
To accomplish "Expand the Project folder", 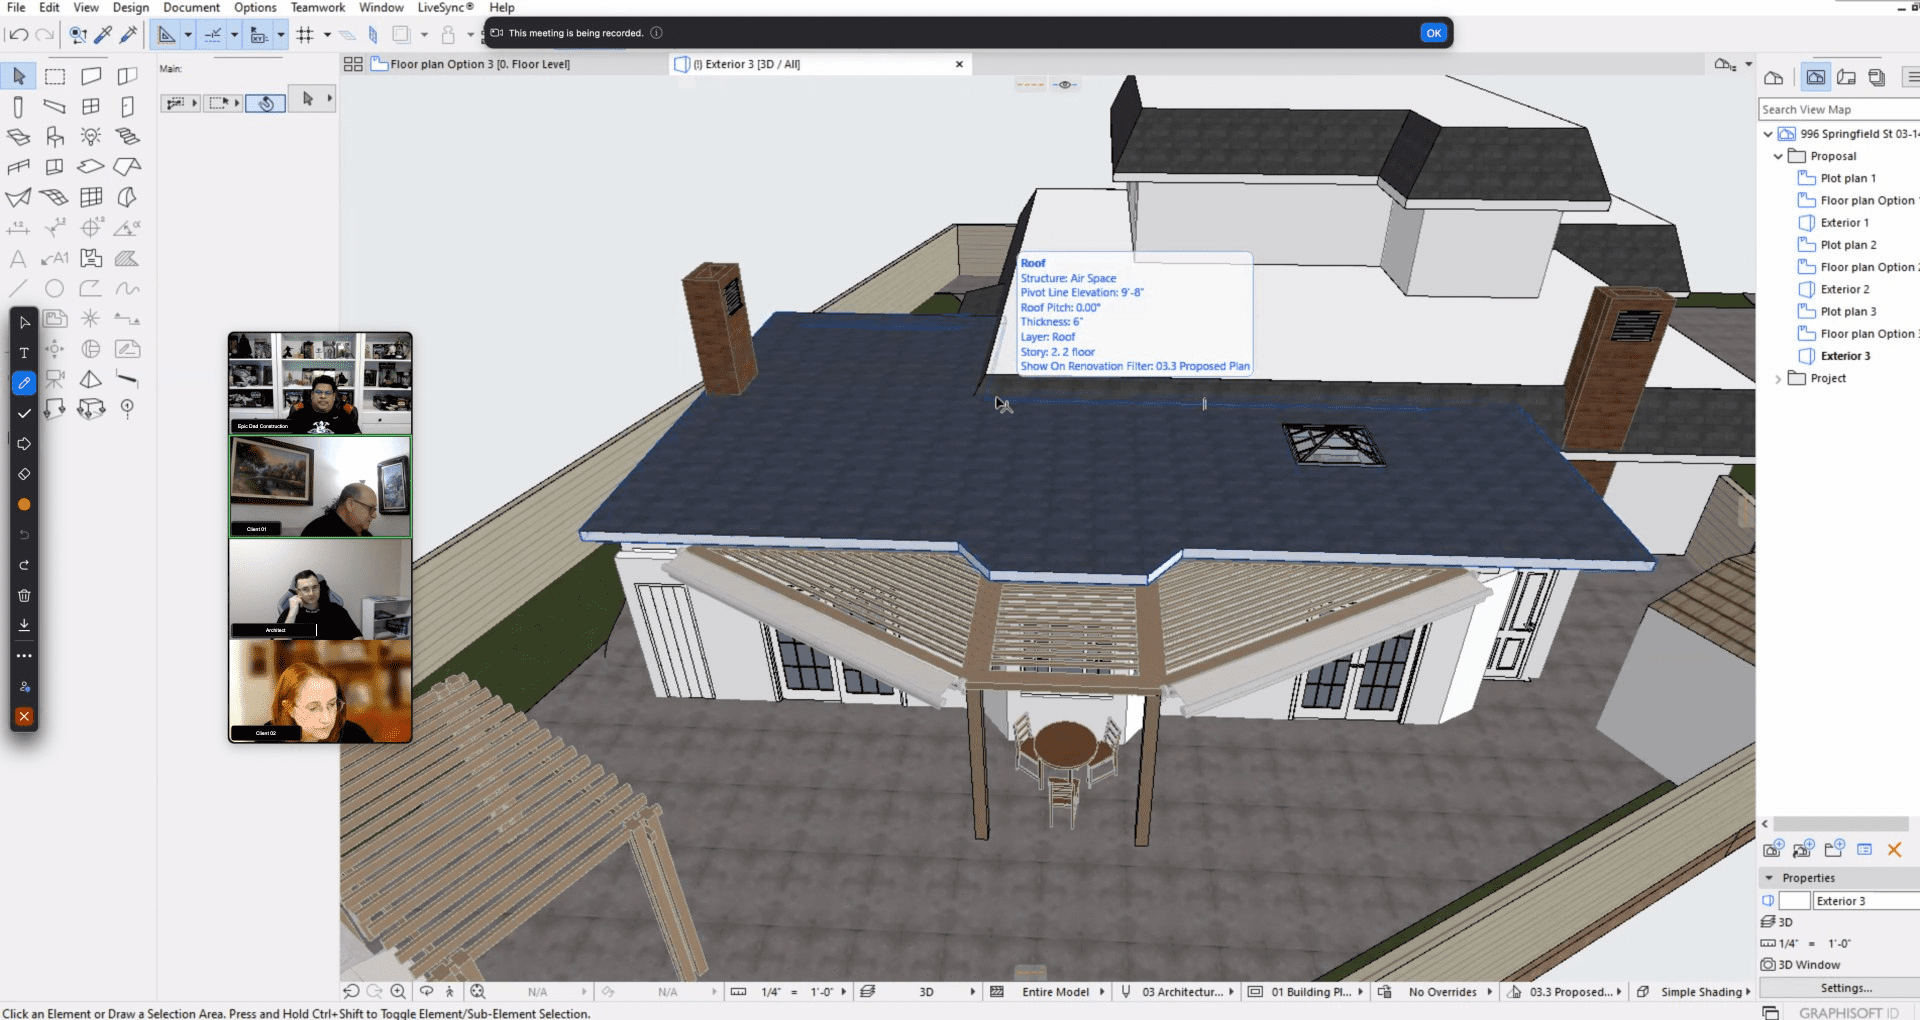I will (1778, 379).
